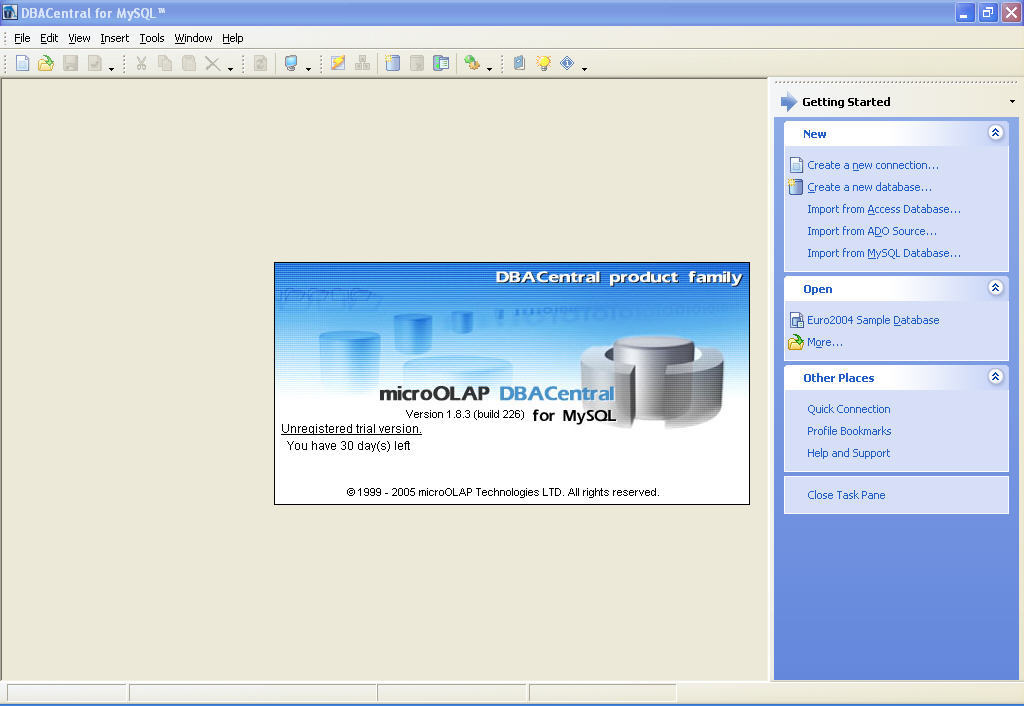Click the More... link
This screenshot has height=706, width=1024.
(825, 342)
